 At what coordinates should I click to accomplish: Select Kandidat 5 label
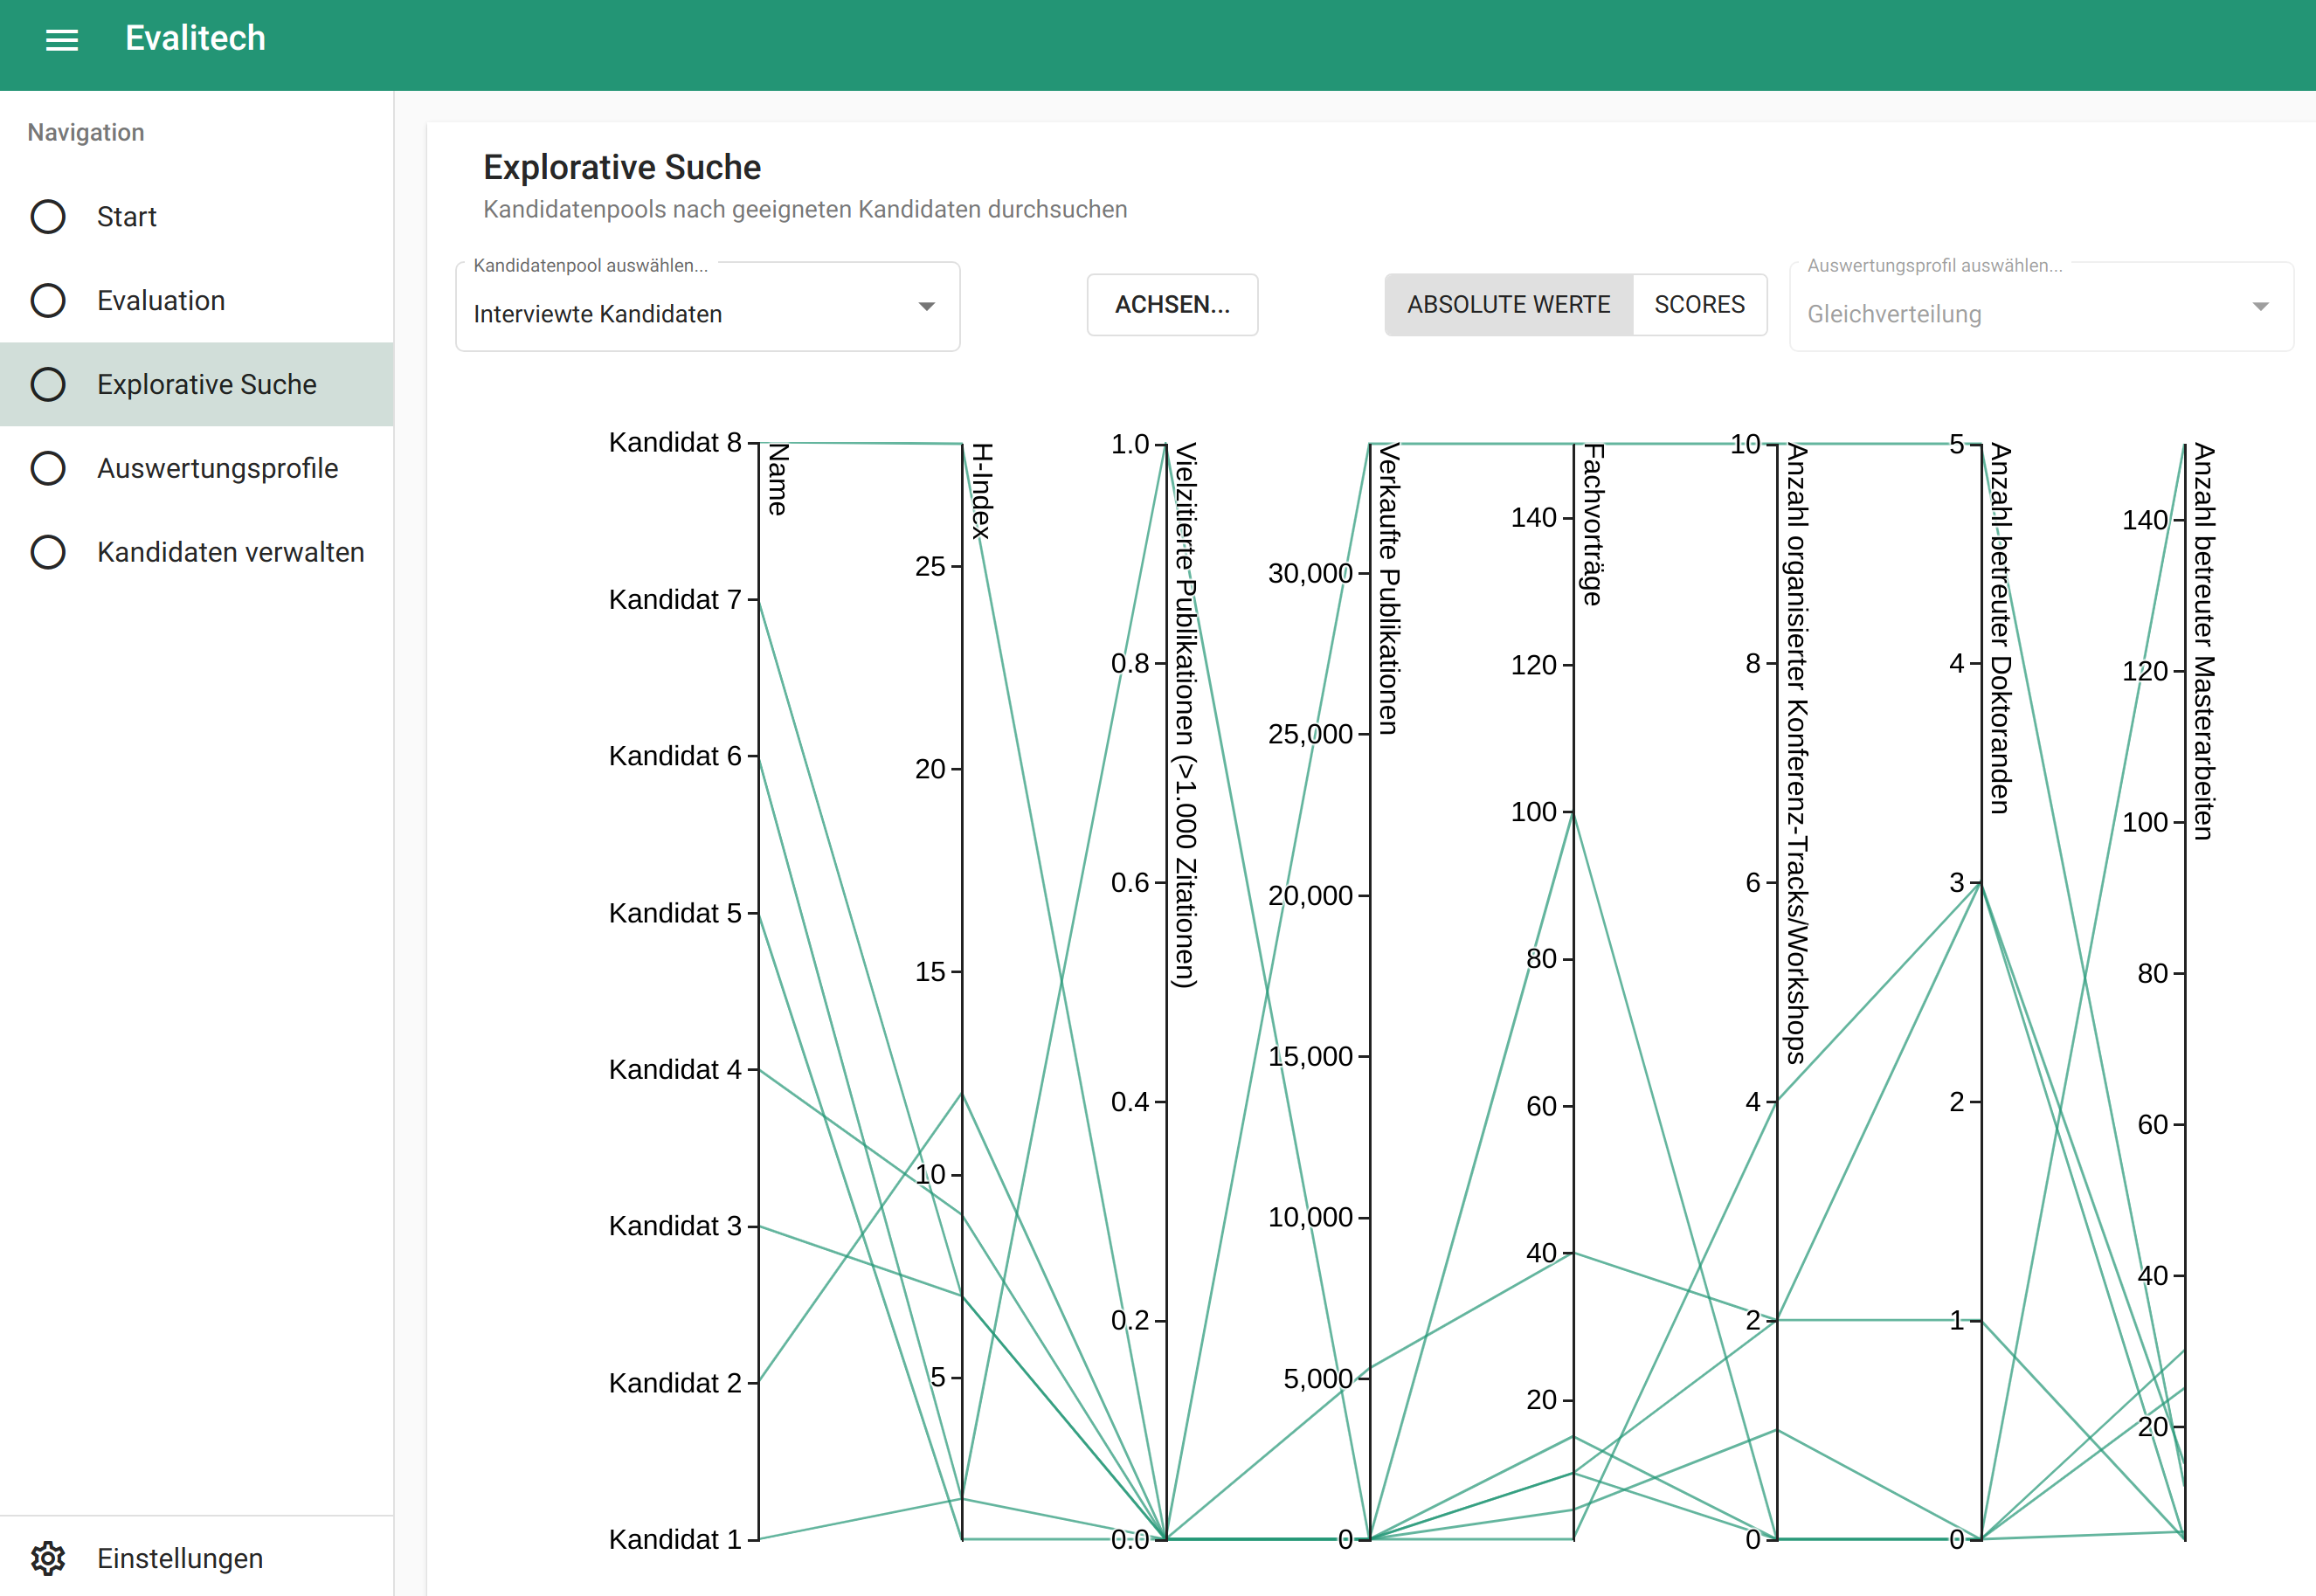[x=675, y=913]
